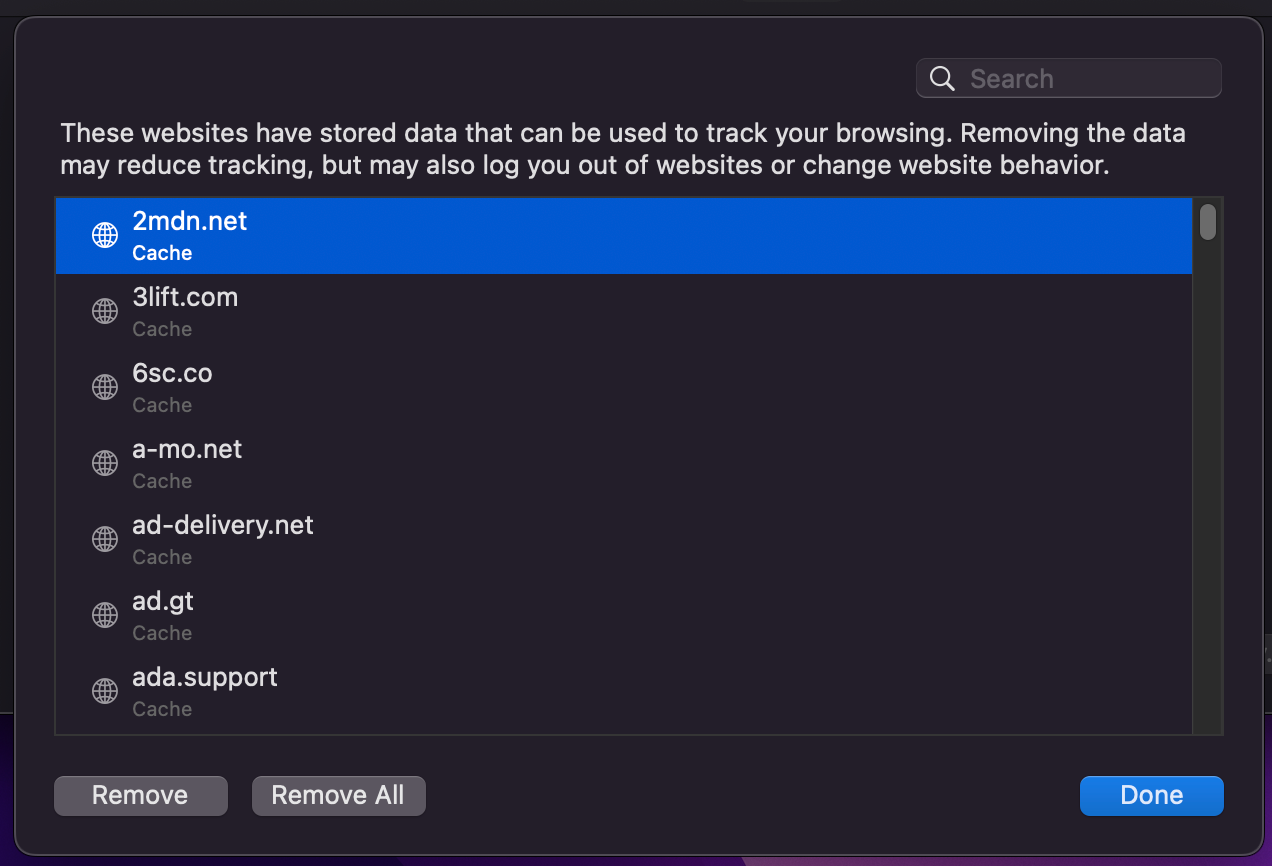Click the globe icon next to 3lift.com
This screenshot has width=1272, height=866.
point(105,311)
